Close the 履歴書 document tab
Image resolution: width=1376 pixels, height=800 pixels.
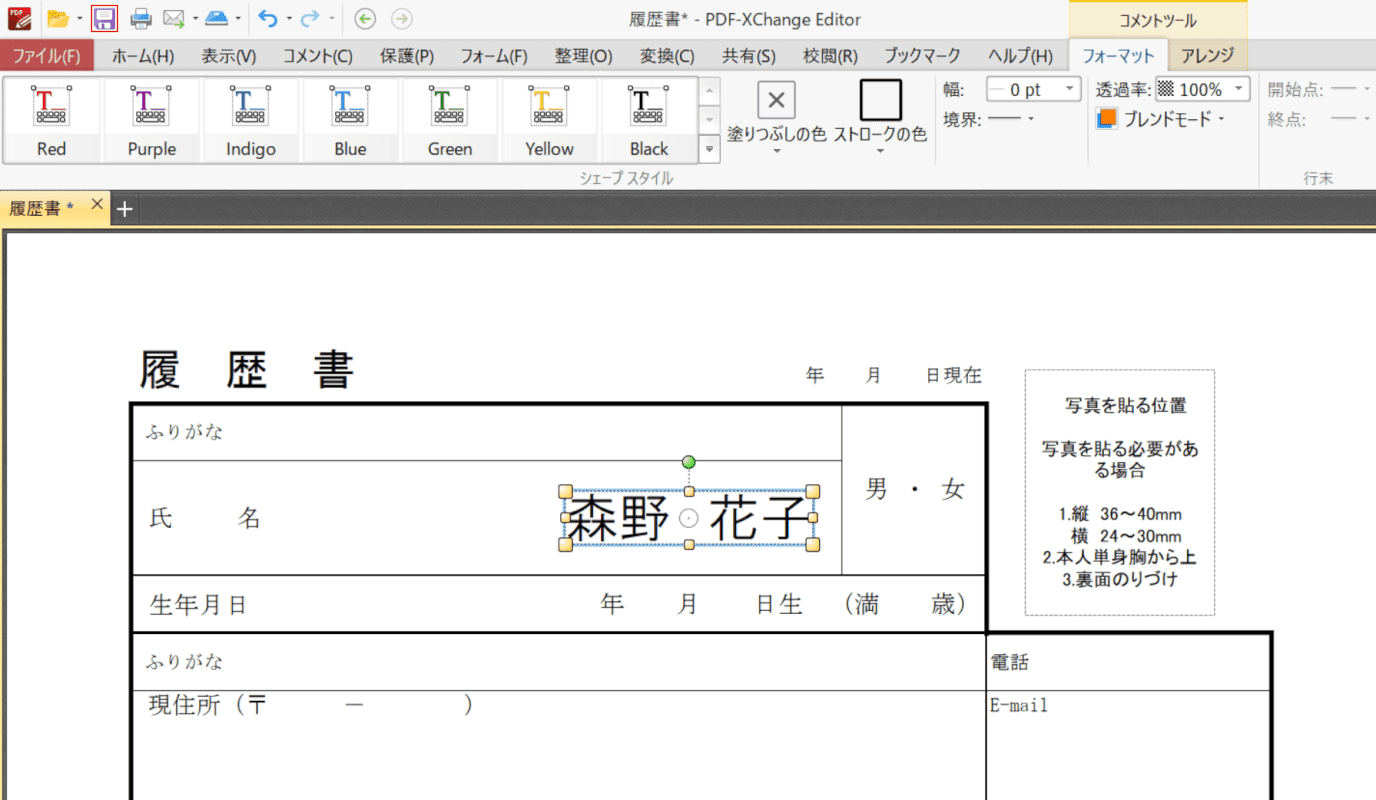pos(97,204)
